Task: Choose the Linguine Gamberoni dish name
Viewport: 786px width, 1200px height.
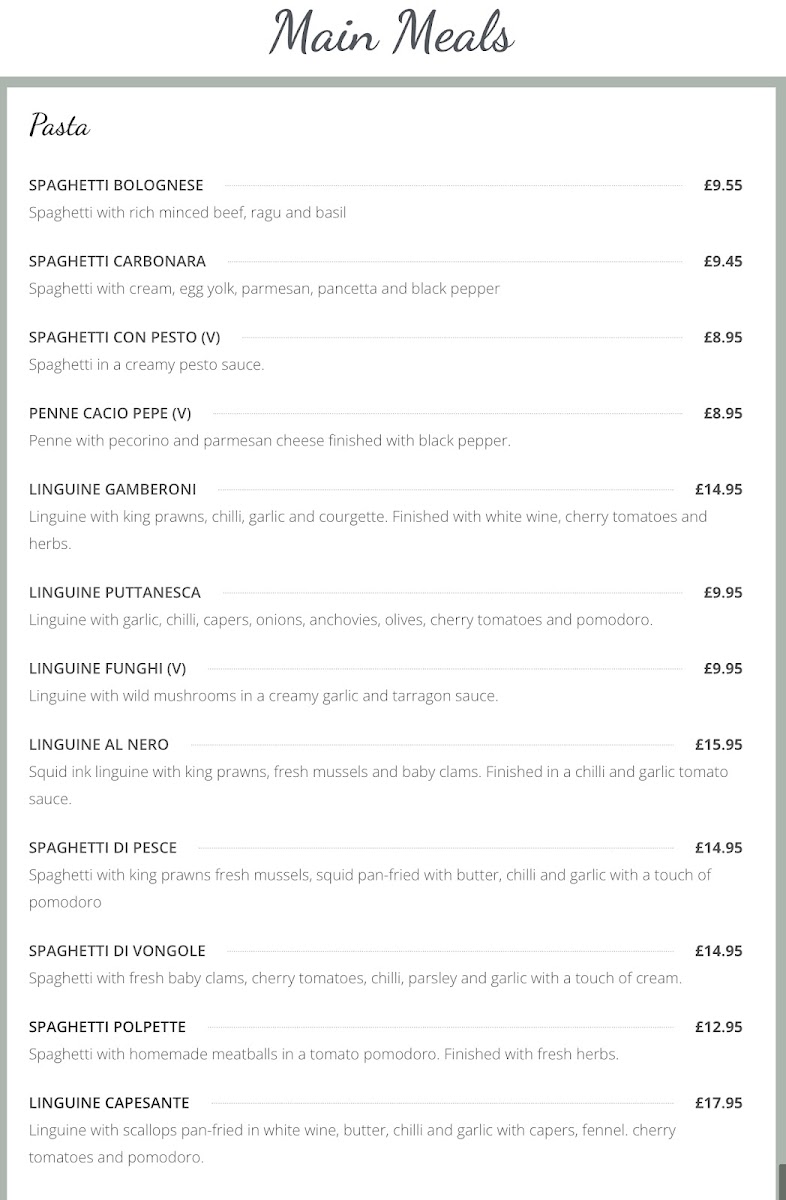Action: click(112, 489)
